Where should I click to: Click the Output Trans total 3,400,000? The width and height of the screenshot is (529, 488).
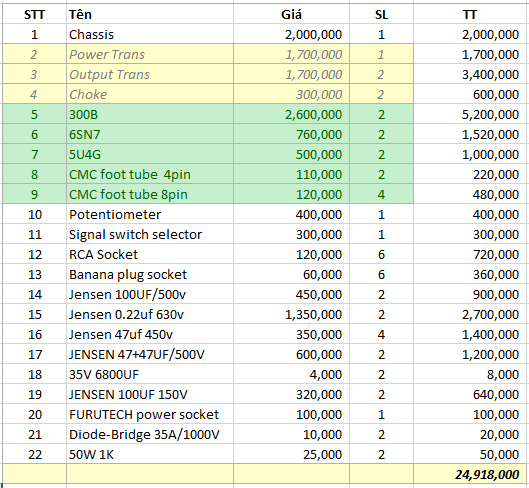coord(471,74)
